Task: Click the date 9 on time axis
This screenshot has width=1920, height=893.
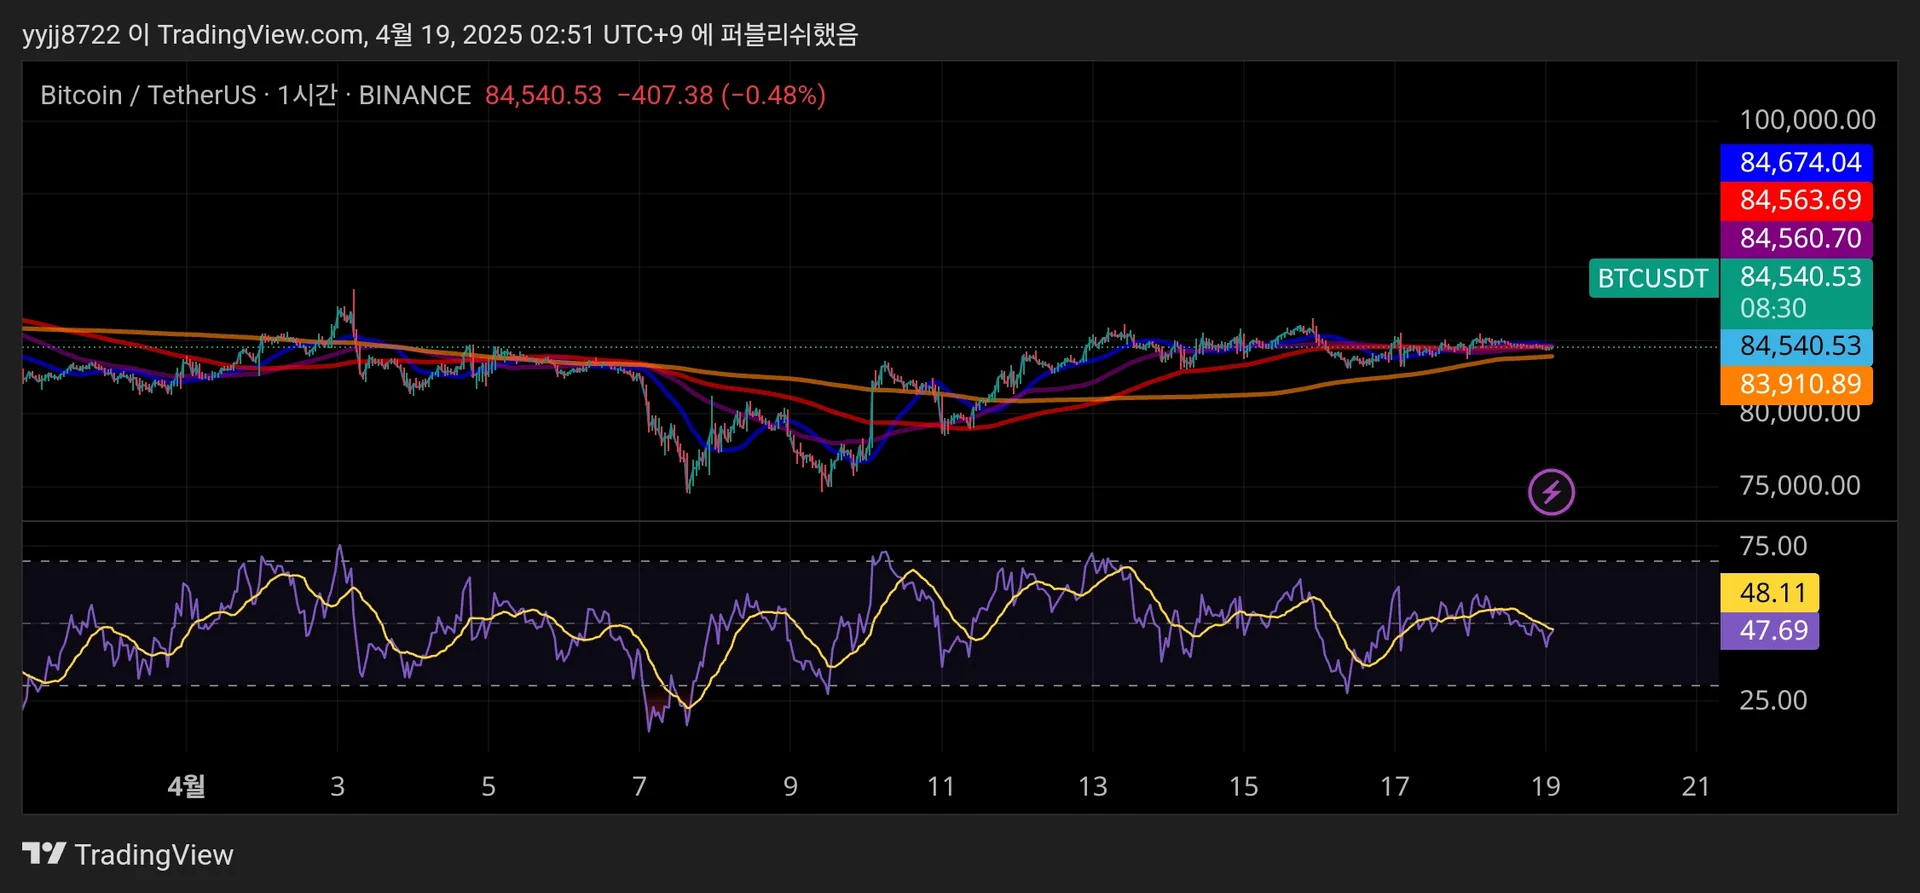Action: pos(790,786)
